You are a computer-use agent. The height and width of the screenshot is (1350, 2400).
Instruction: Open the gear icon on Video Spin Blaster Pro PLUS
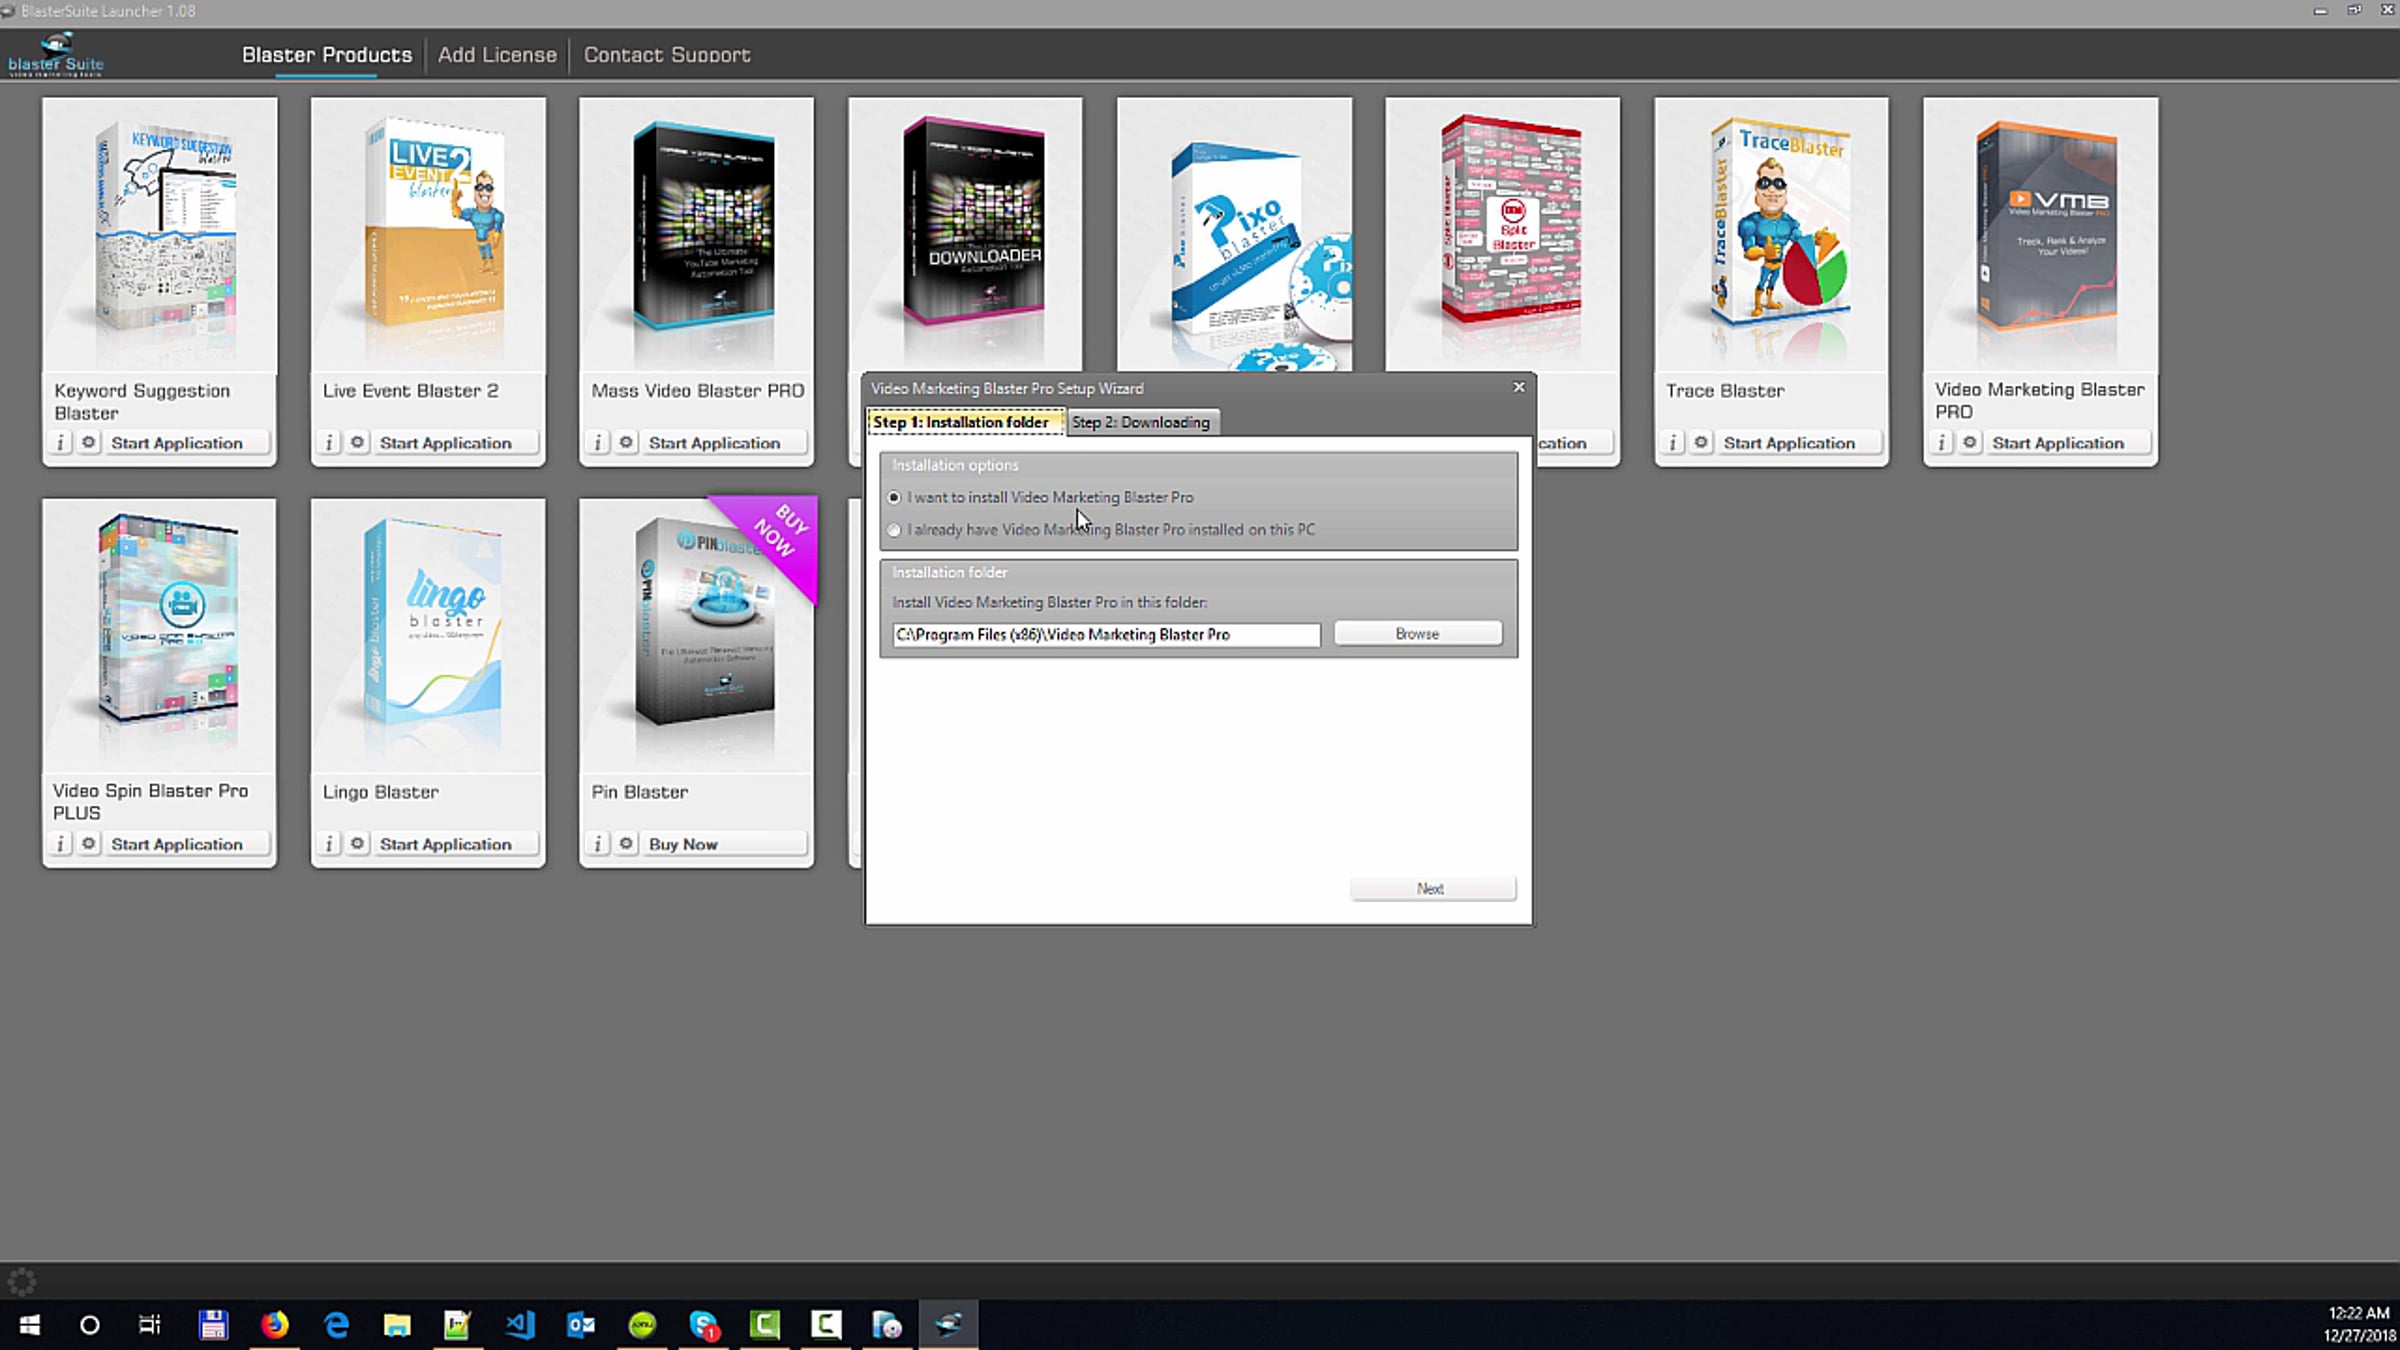[x=89, y=844]
